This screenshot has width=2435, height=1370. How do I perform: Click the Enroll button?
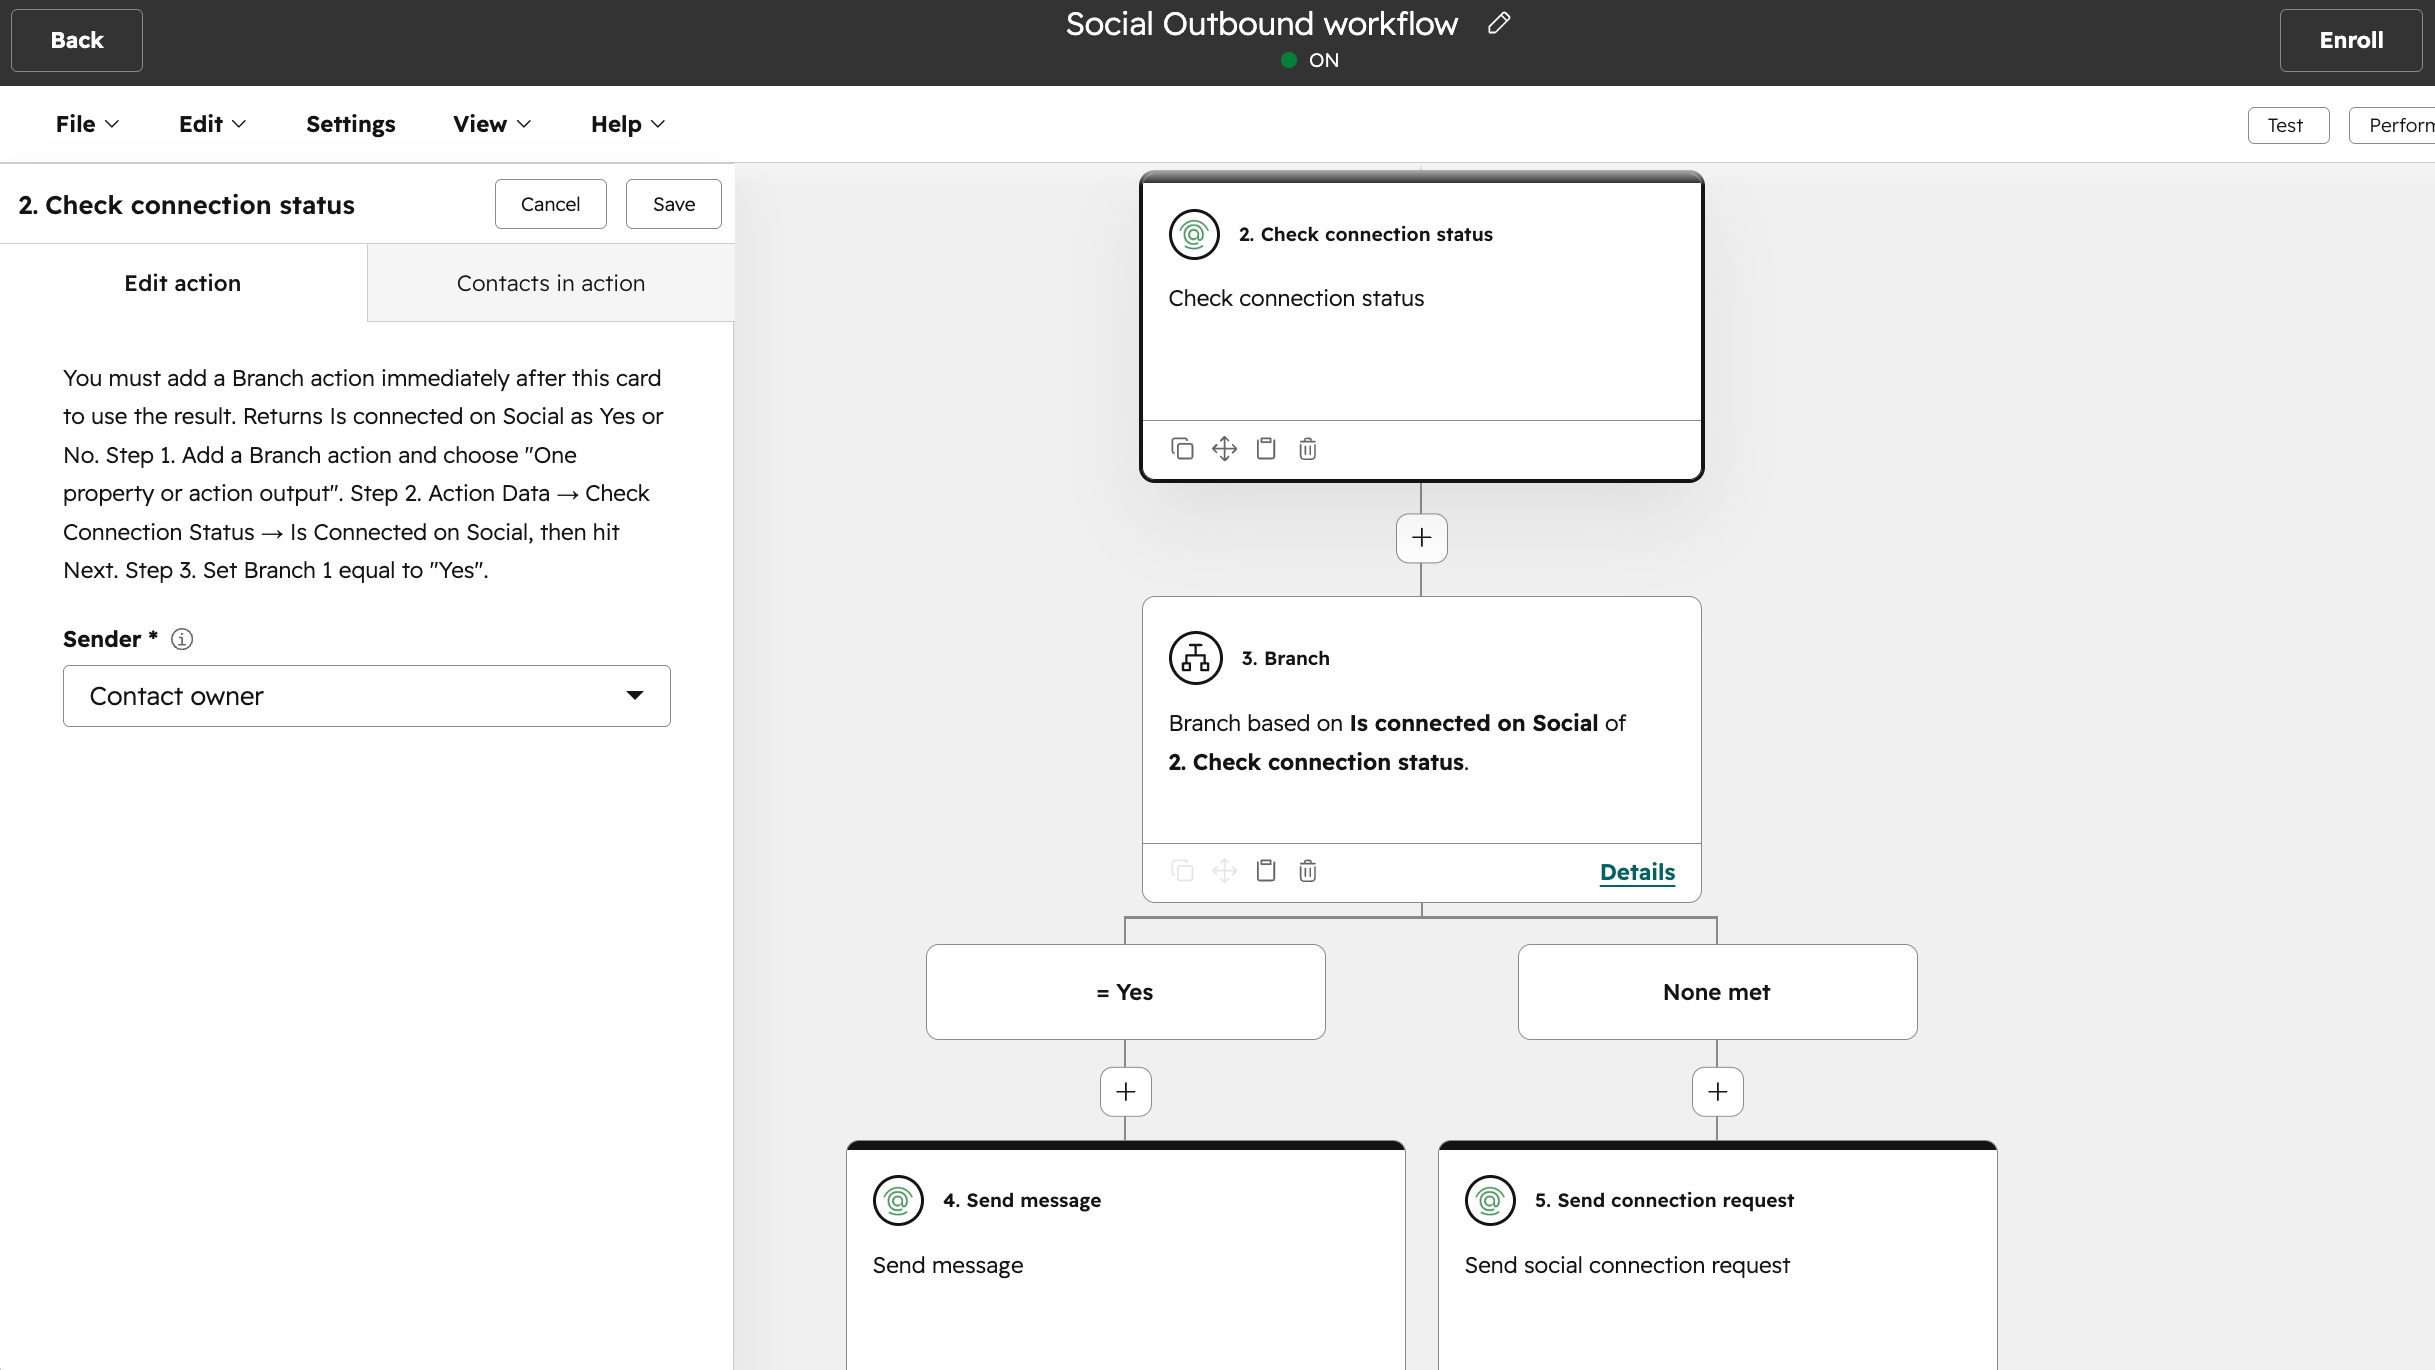[x=2351, y=40]
